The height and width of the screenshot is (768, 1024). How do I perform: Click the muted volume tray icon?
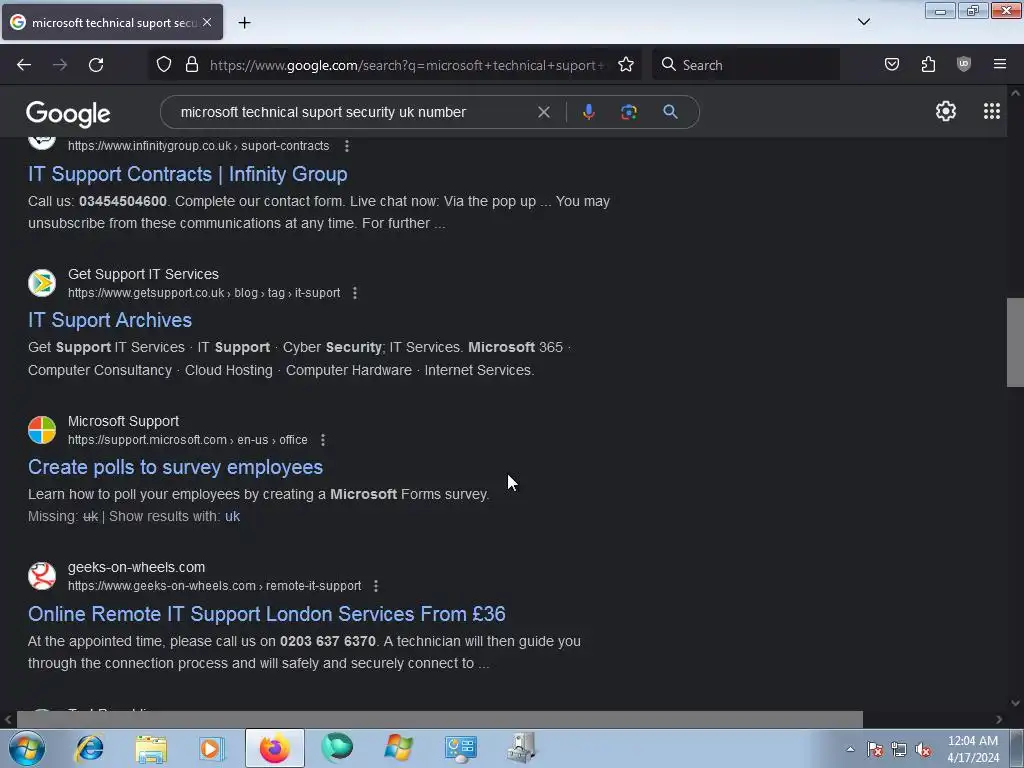pos(923,749)
